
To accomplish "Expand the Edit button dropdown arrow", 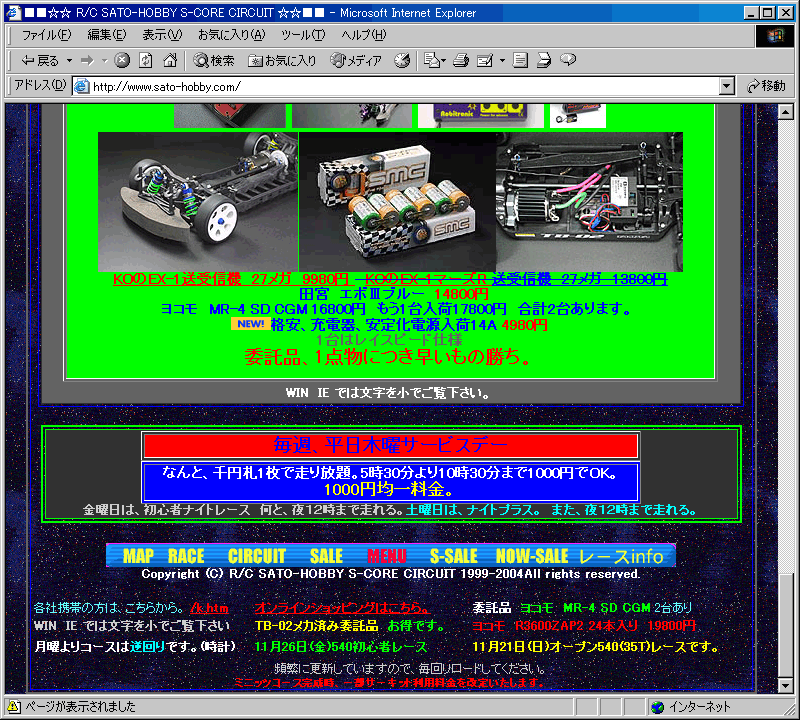I will (502, 61).
